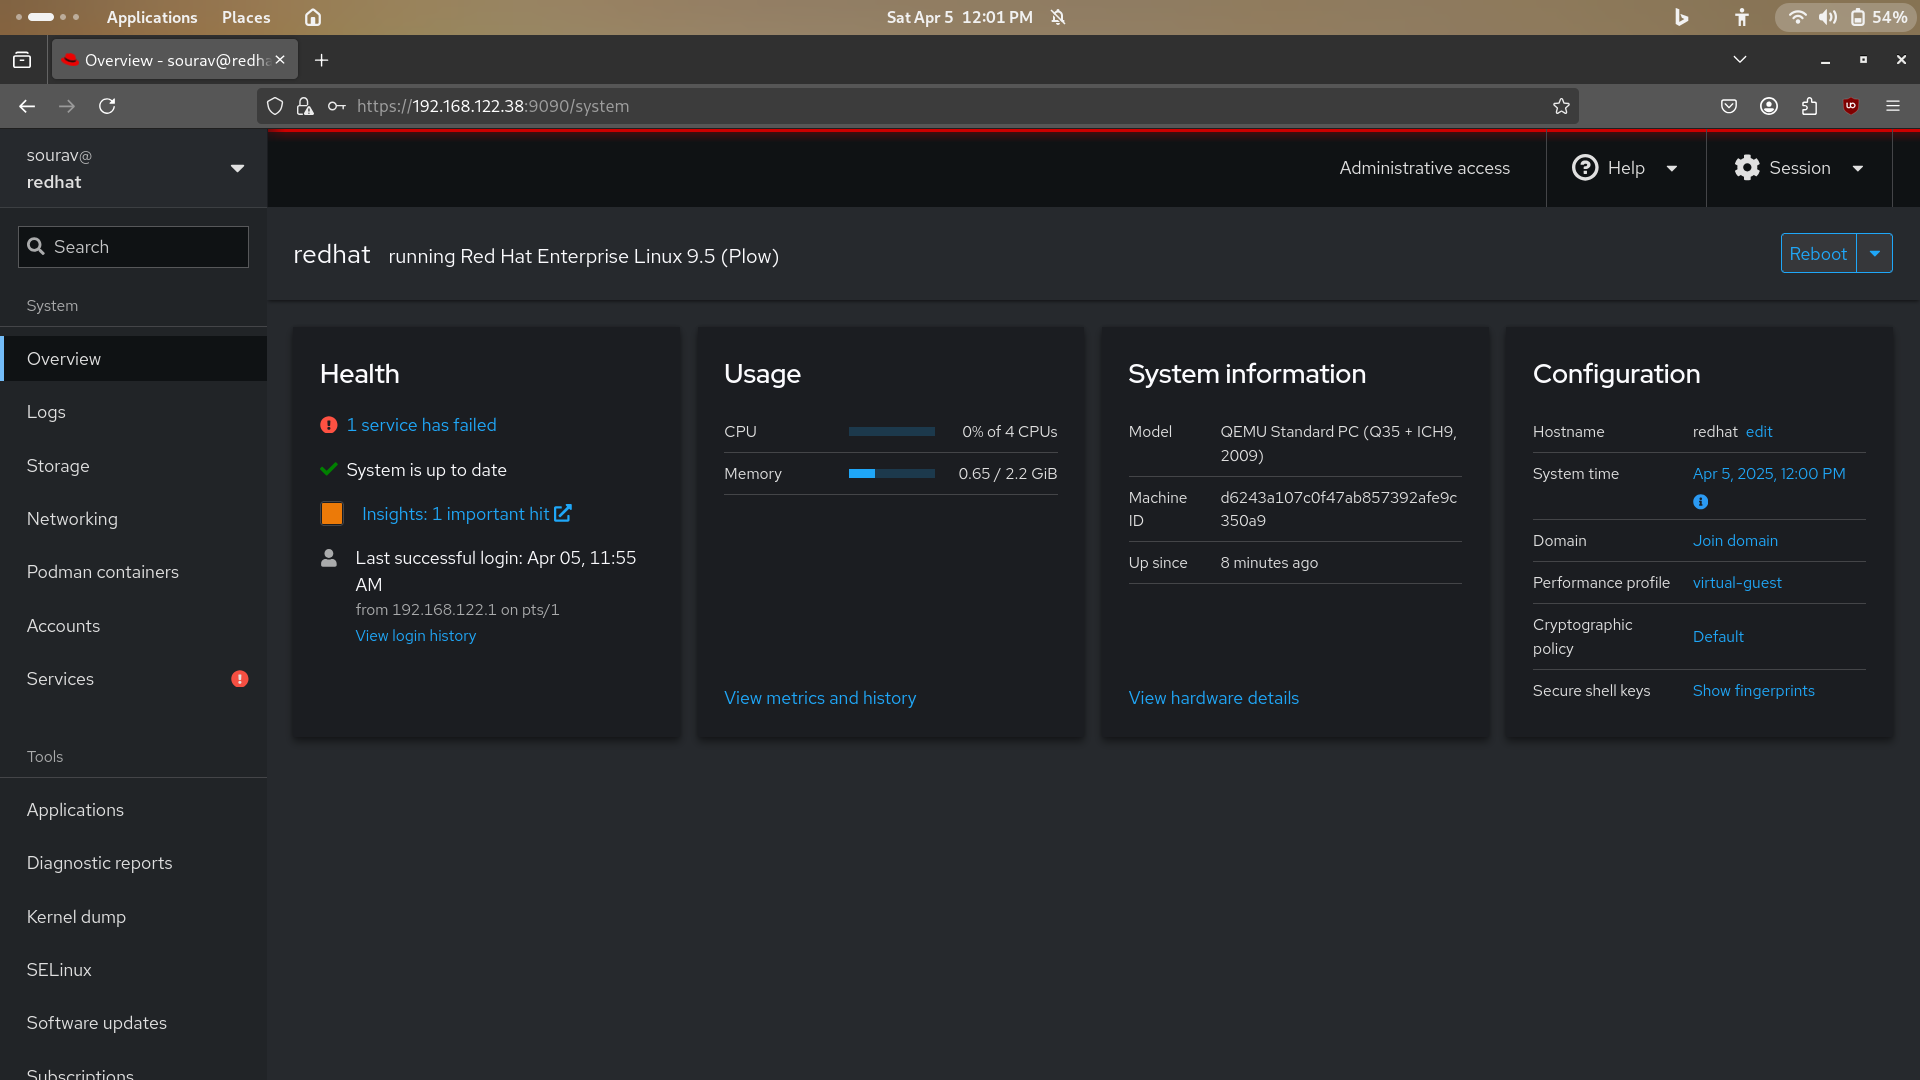Edit the hostname via edit link

1759,432
